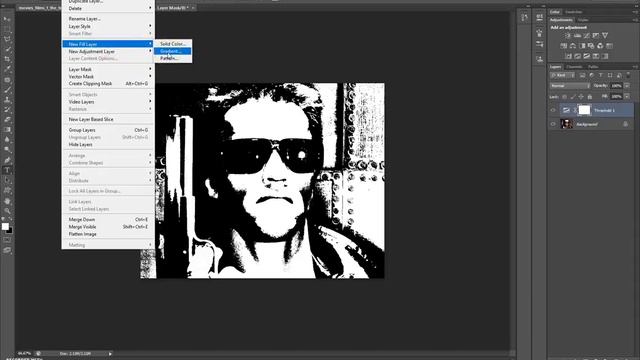Click New Layer Based Slice menu item
The image size is (640, 360).
pos(108,119)
